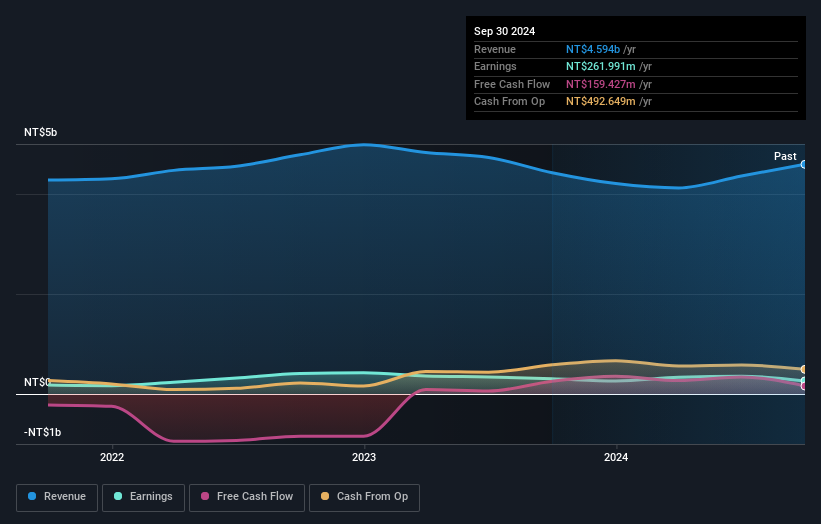Click the 2022 x-axis label
Viewport: 821px width, 524px height.
pyautogui.click(x=112, y=457)
